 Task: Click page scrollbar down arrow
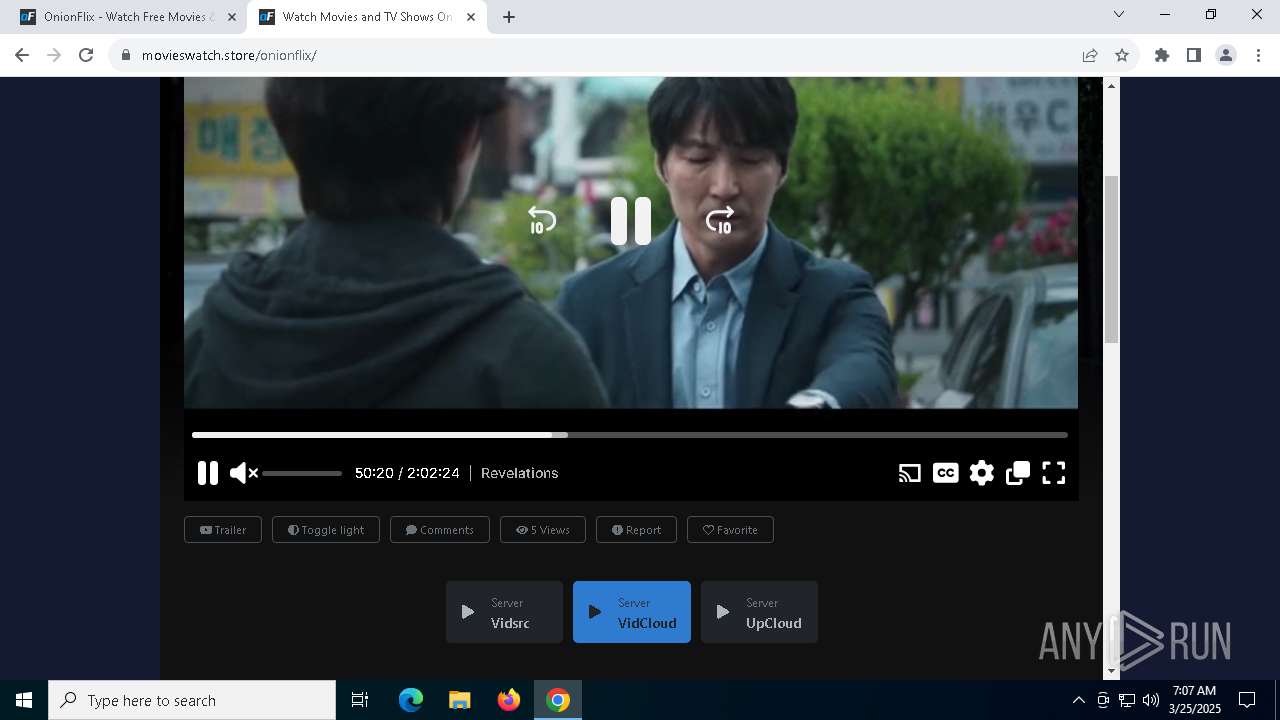pyautogui.click(x=1111, y=671)
